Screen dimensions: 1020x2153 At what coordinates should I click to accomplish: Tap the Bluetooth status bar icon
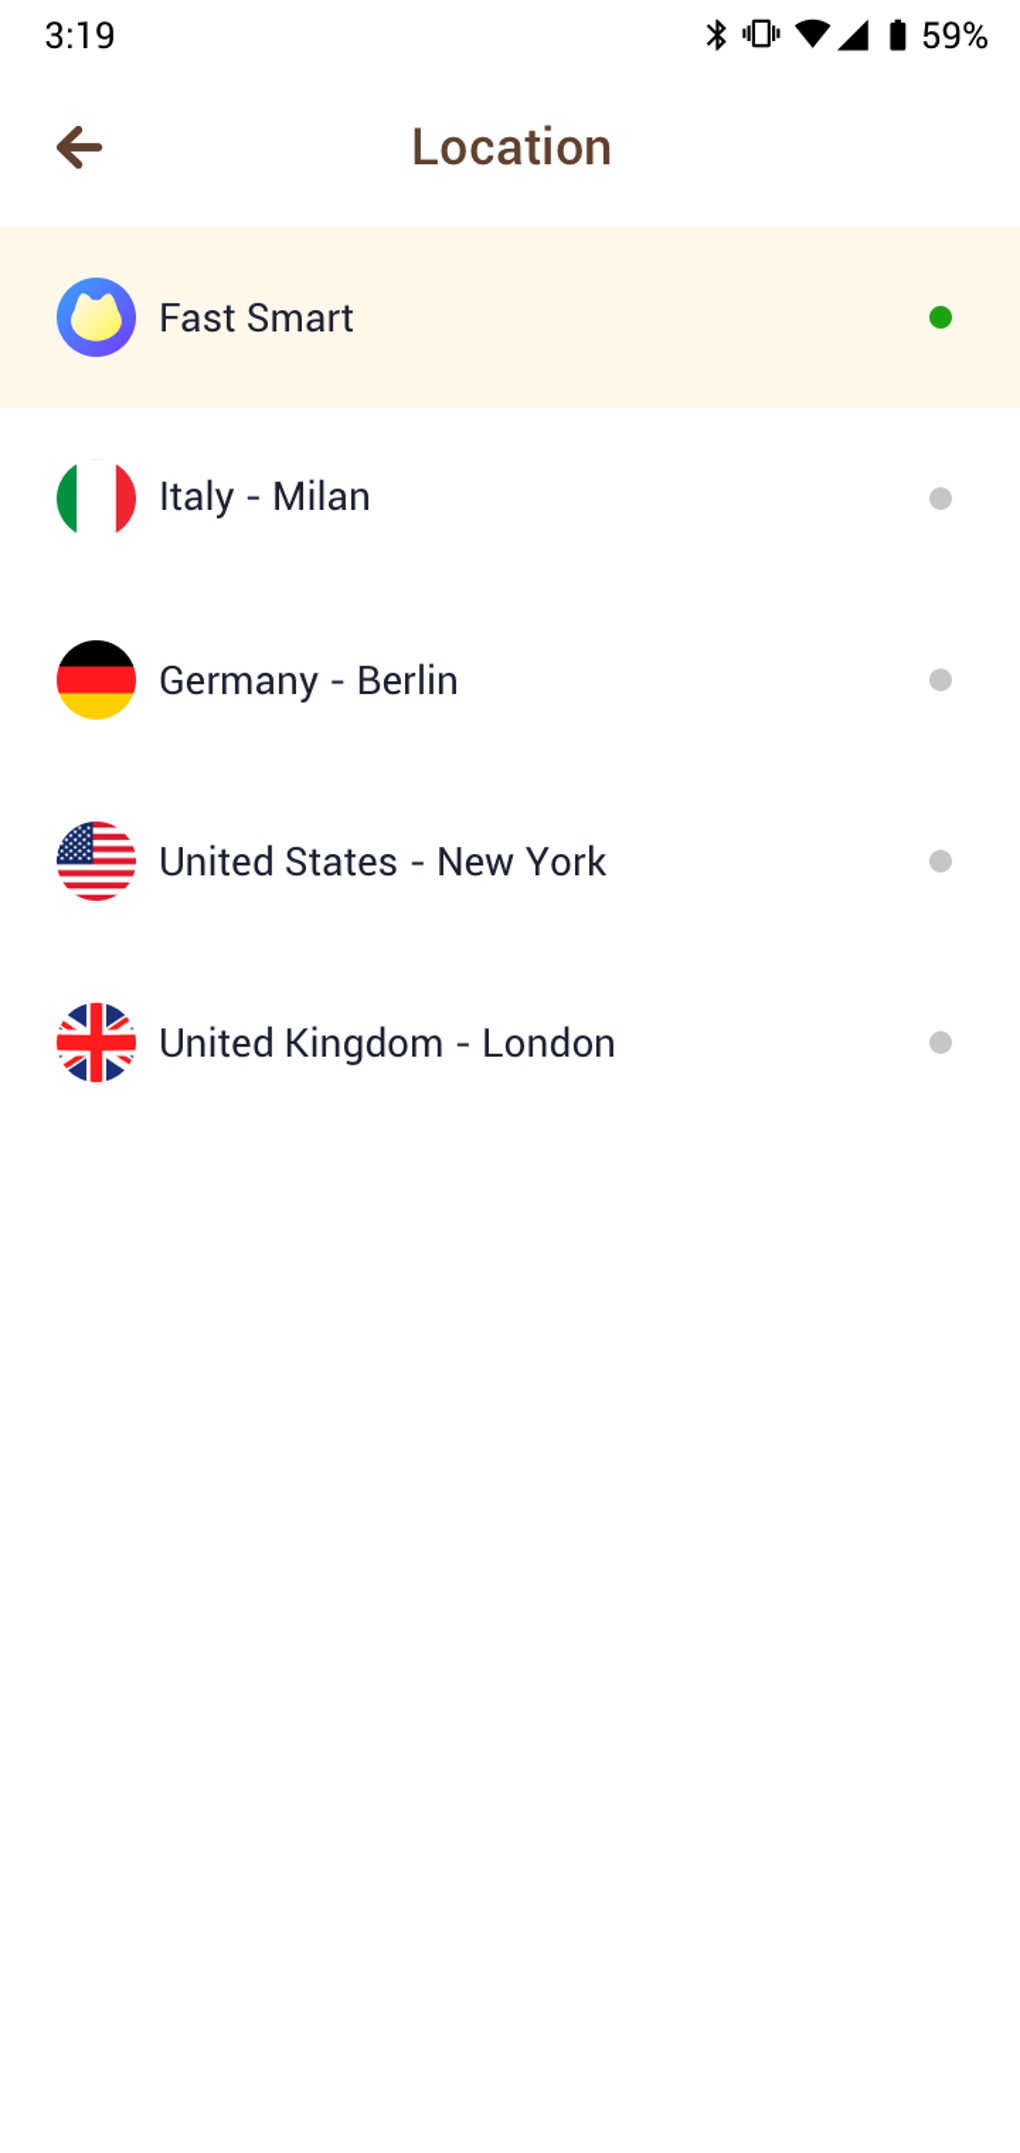(716, 36)
